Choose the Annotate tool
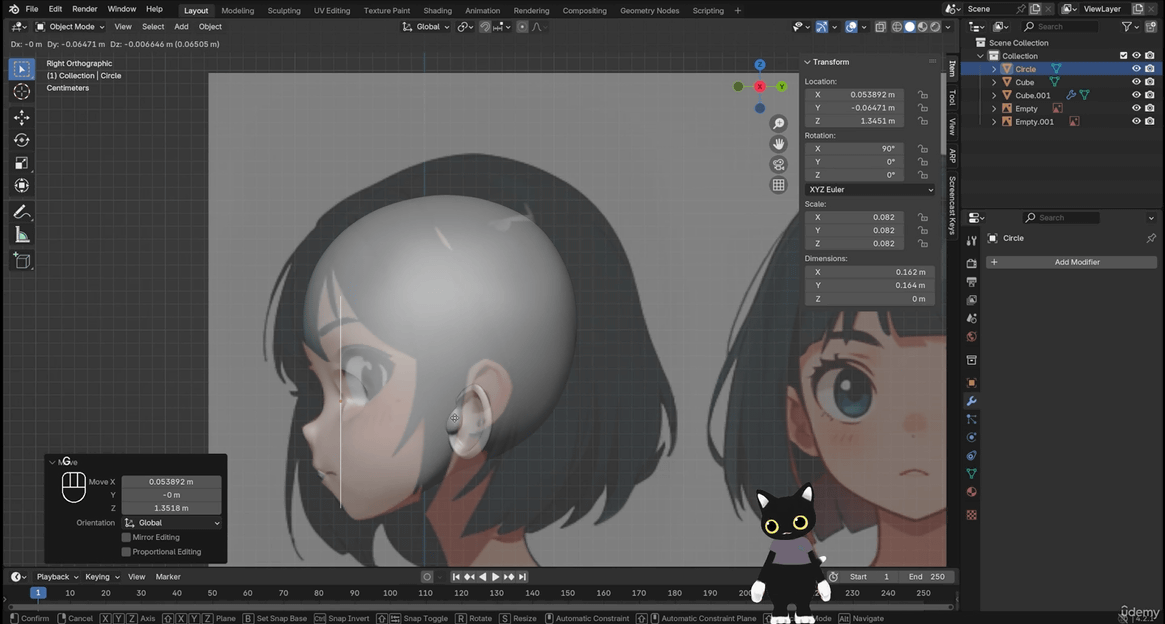This screenshot has width=1165, height=624. [x=22, y=212]
